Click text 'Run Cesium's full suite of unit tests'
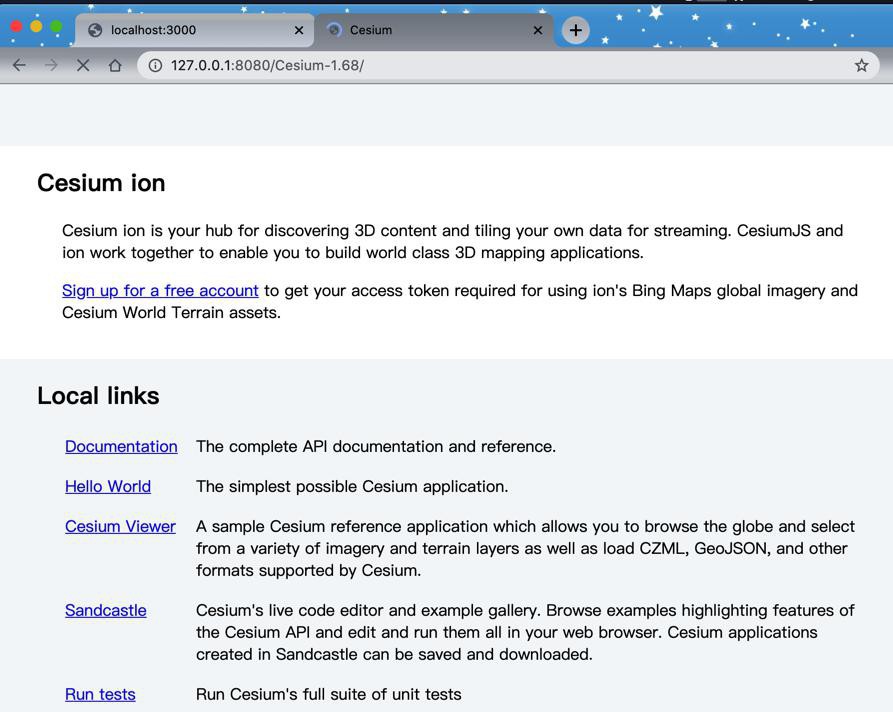Viewport: 893px width, 712px height. 329,694
